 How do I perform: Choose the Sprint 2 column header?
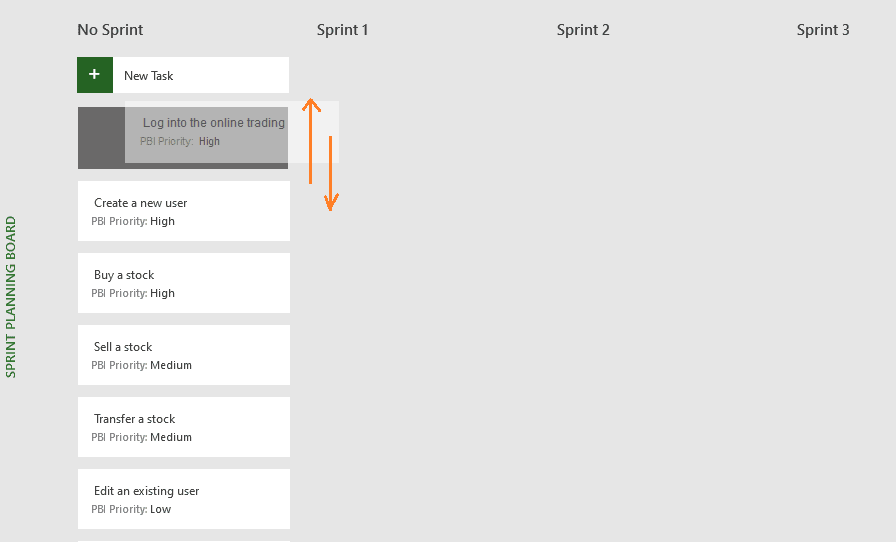click(583, 30)
